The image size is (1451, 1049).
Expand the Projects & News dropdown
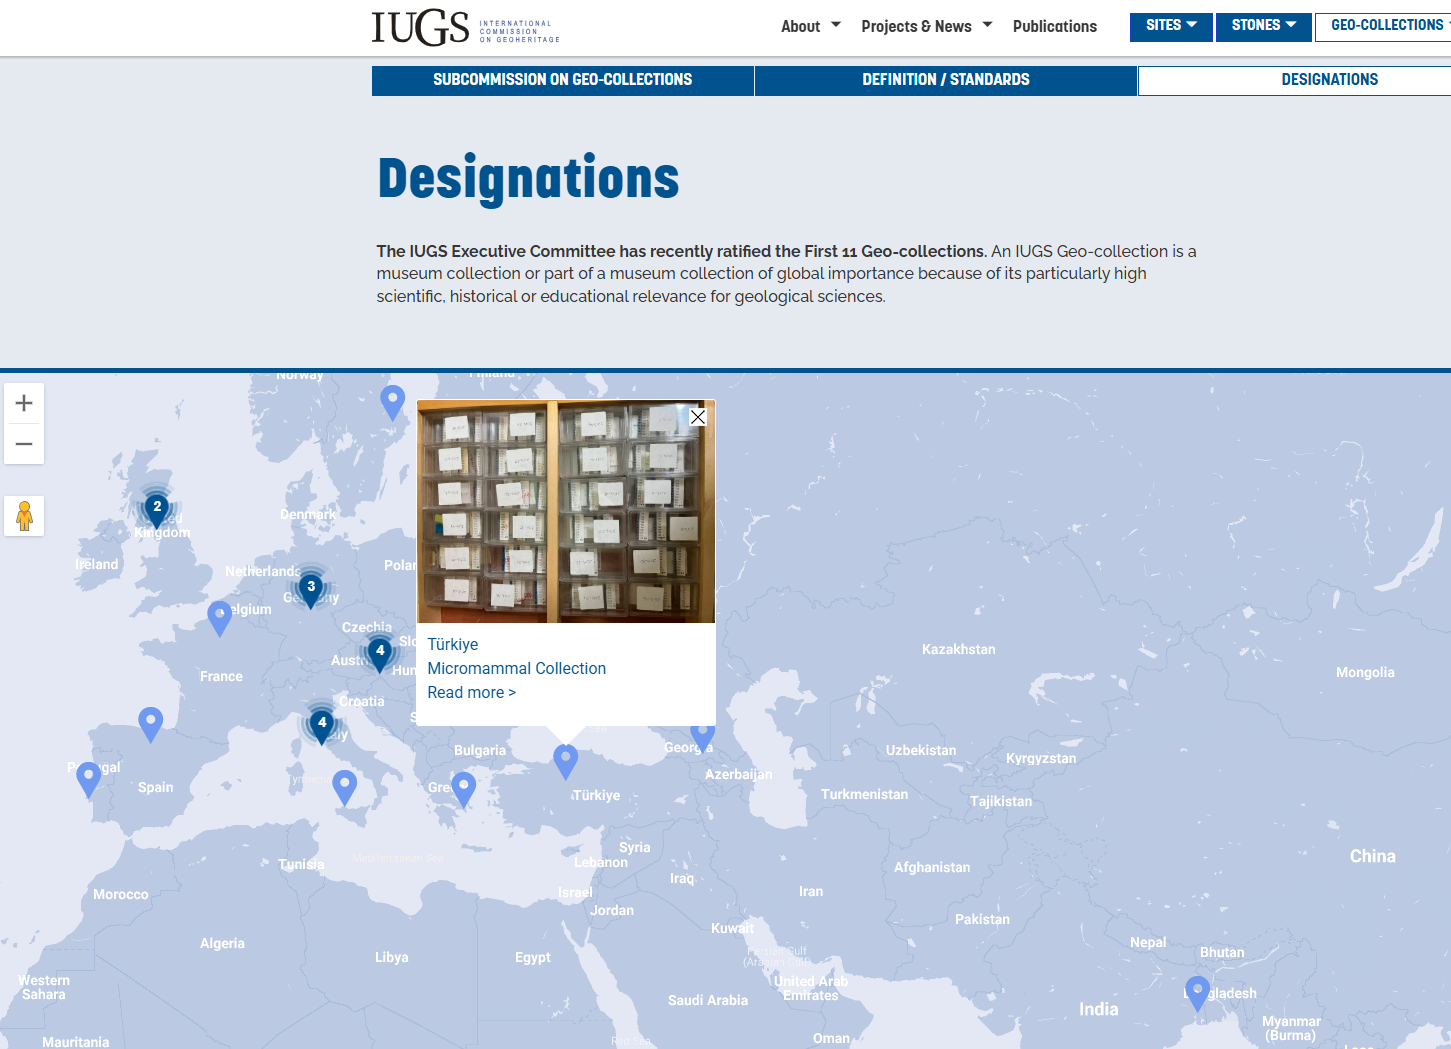point(926,26)
